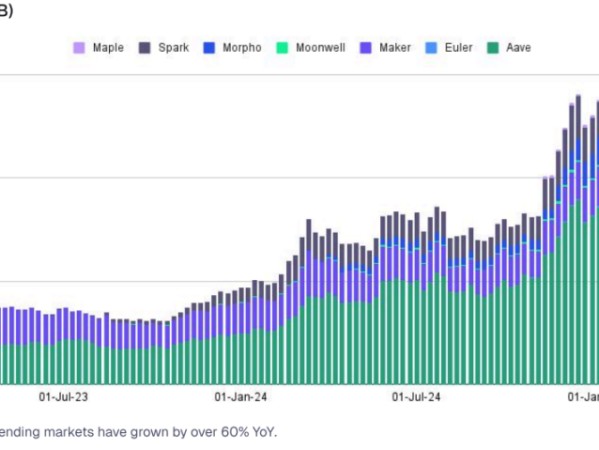Click the 01-Jul-24 axis label

(x=416, y=397)
